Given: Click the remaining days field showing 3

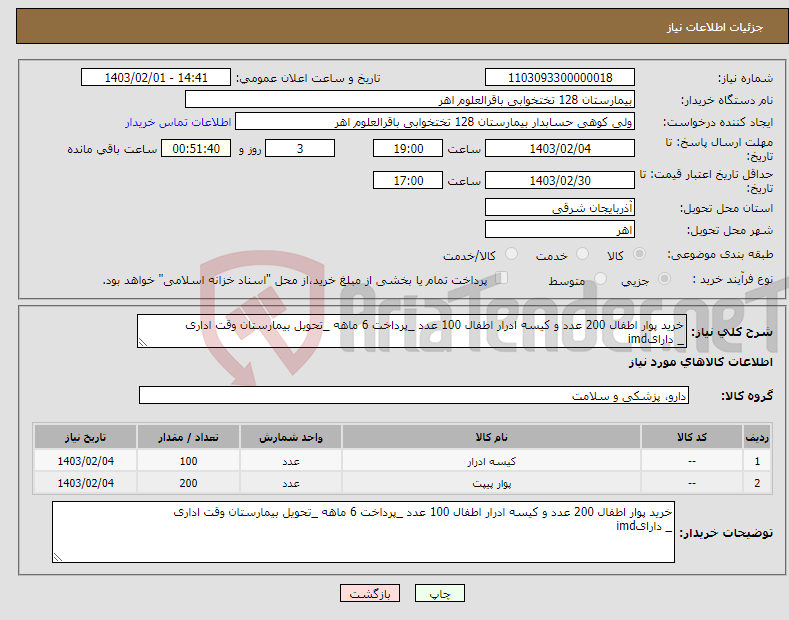Looking at the screenshot, I should [x=300, y=148].
